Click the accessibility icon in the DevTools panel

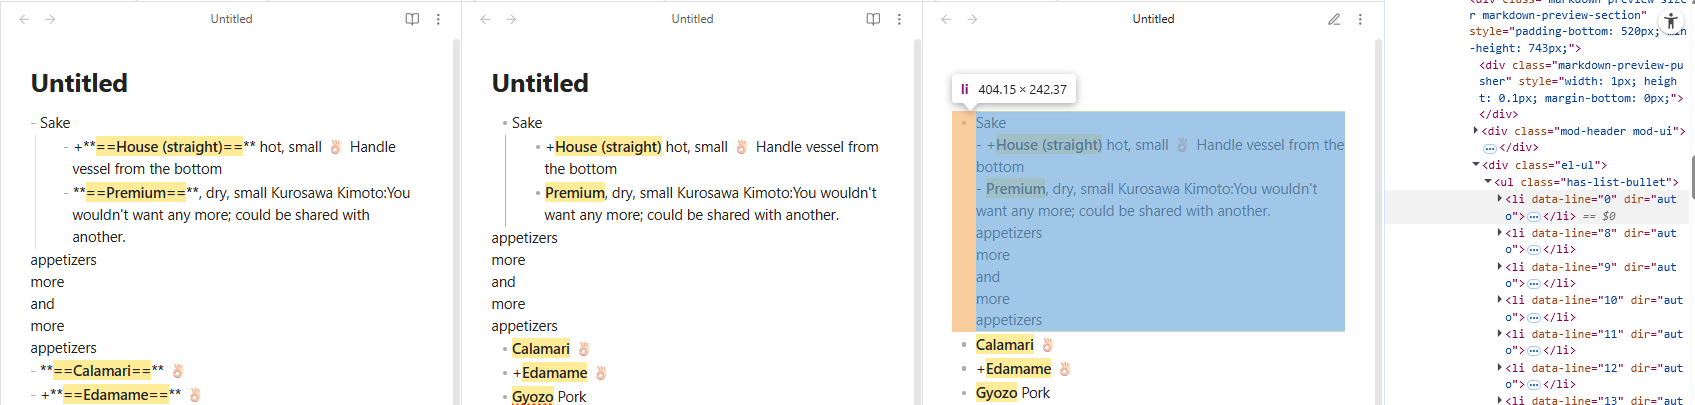pos(1671,21)
